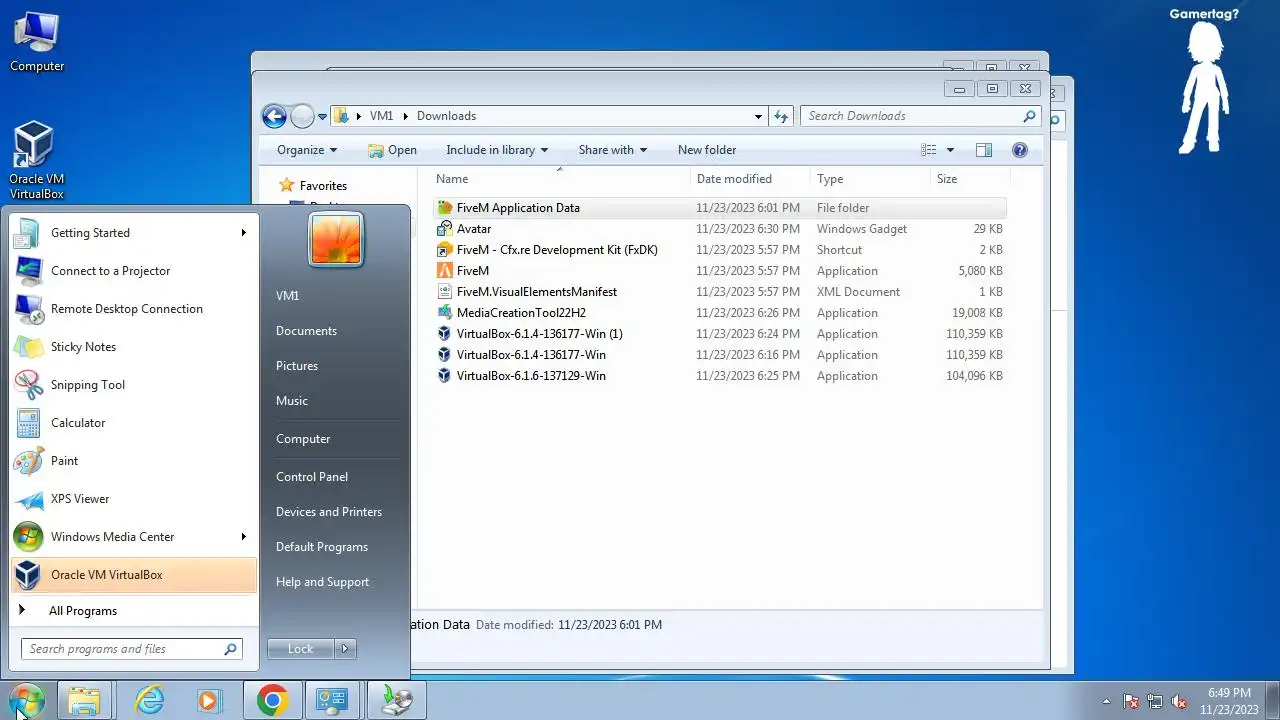Viewport: 1280px width, 720px height.
Task: Open Explorer help icon
Action: pos(1020,150)
